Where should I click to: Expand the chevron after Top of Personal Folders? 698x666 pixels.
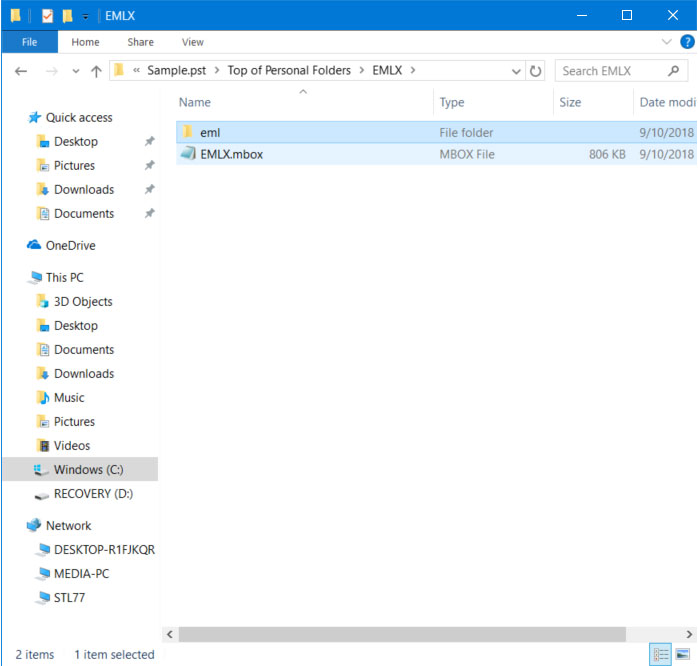coord(361,70)
